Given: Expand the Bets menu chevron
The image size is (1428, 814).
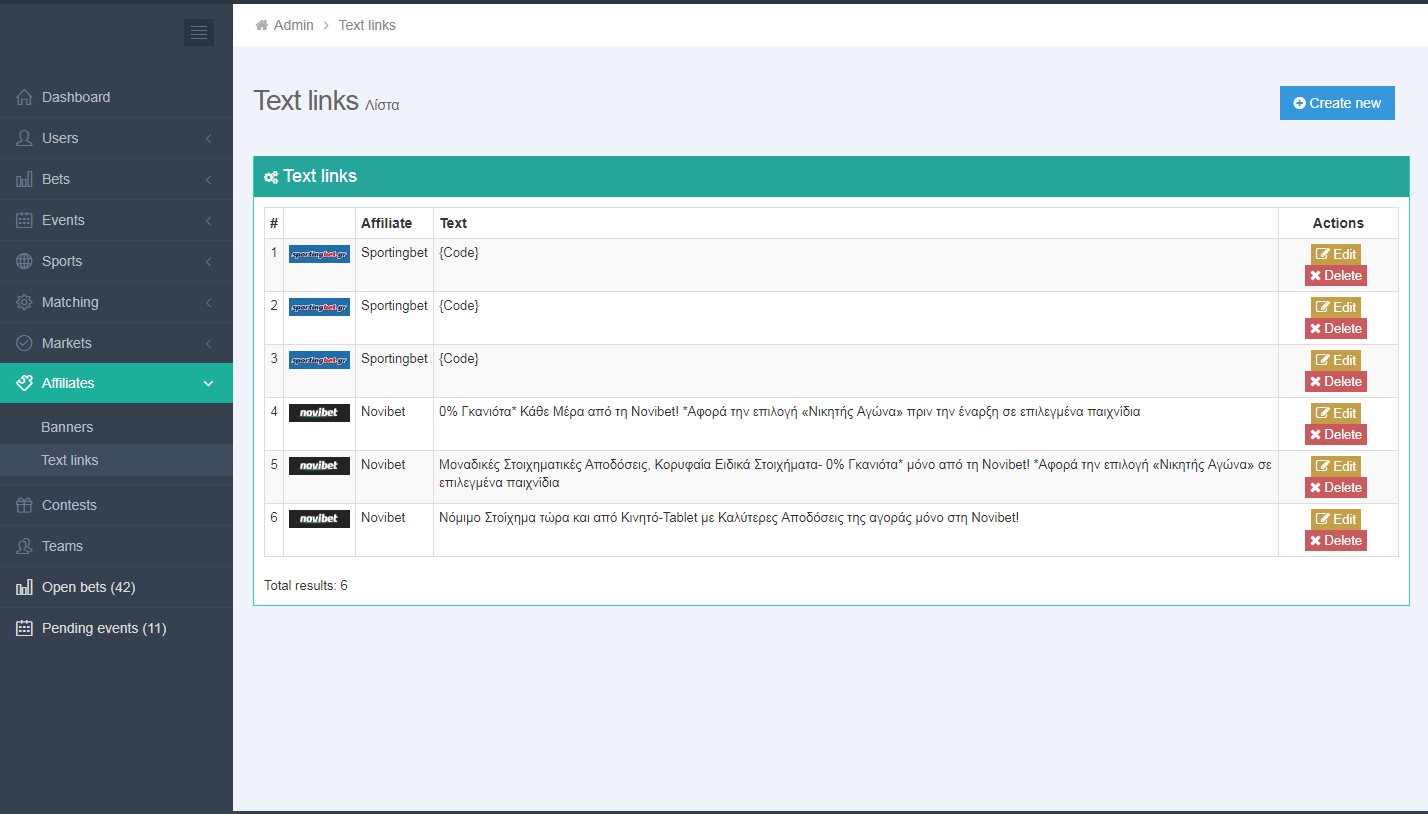Looking at the screenshot, I should pyautogui.click(x=208, y=180).
